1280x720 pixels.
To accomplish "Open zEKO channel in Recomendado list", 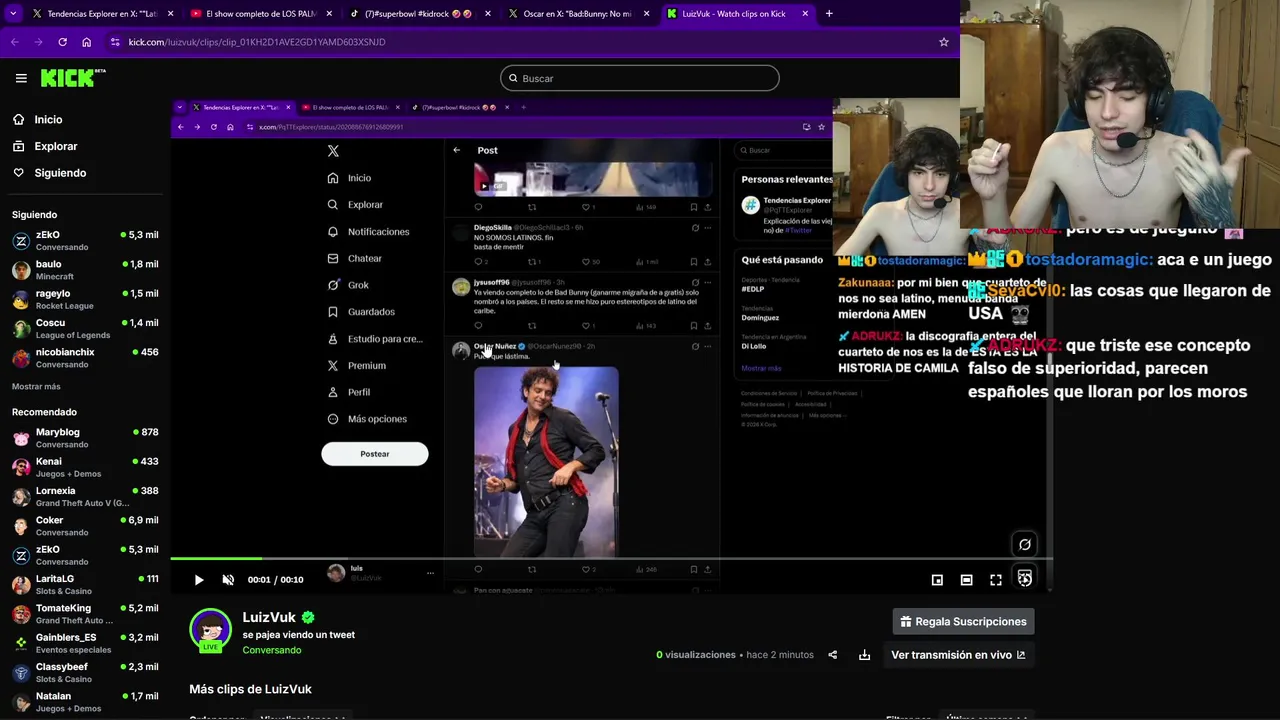I will coord(85,556).
